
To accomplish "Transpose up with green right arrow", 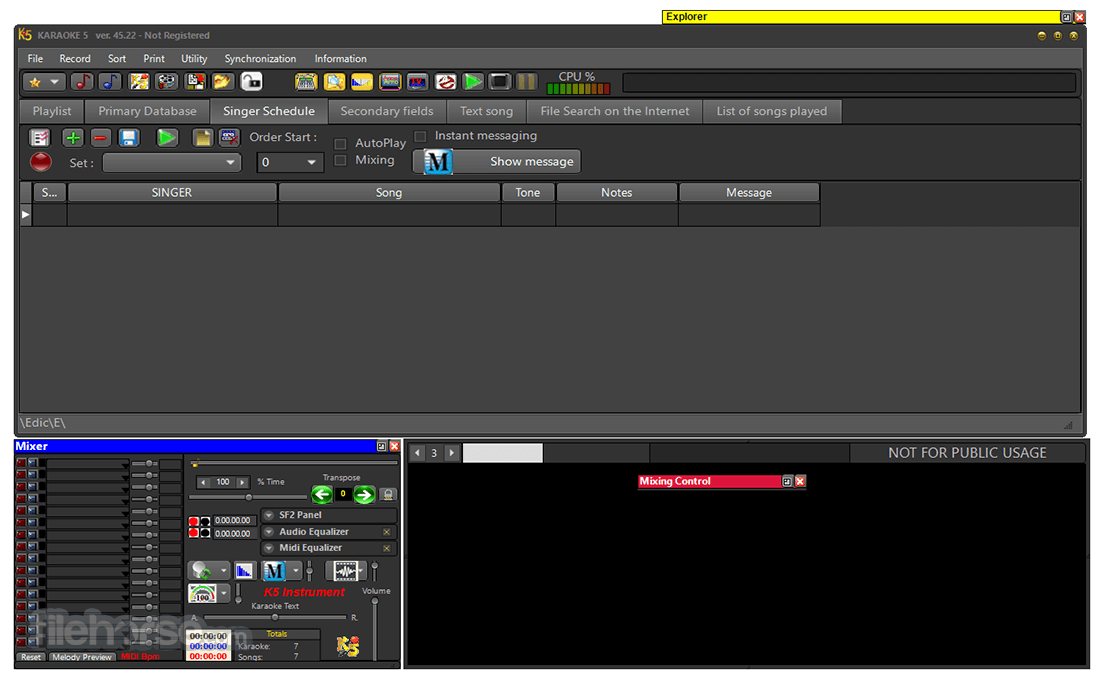I will point(364,494).
